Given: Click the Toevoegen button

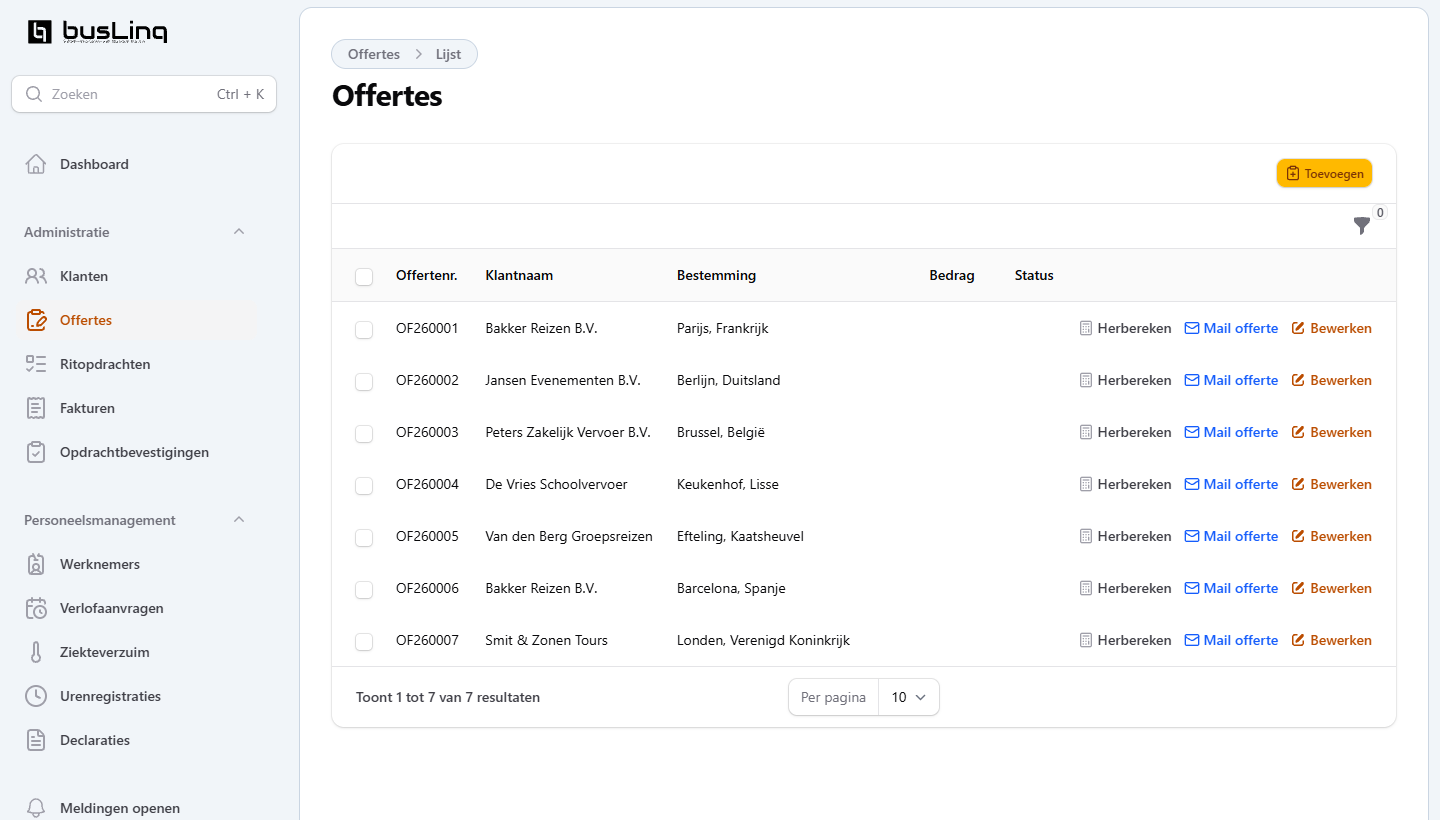Looking at the screenshot, I should (1324, 173).
